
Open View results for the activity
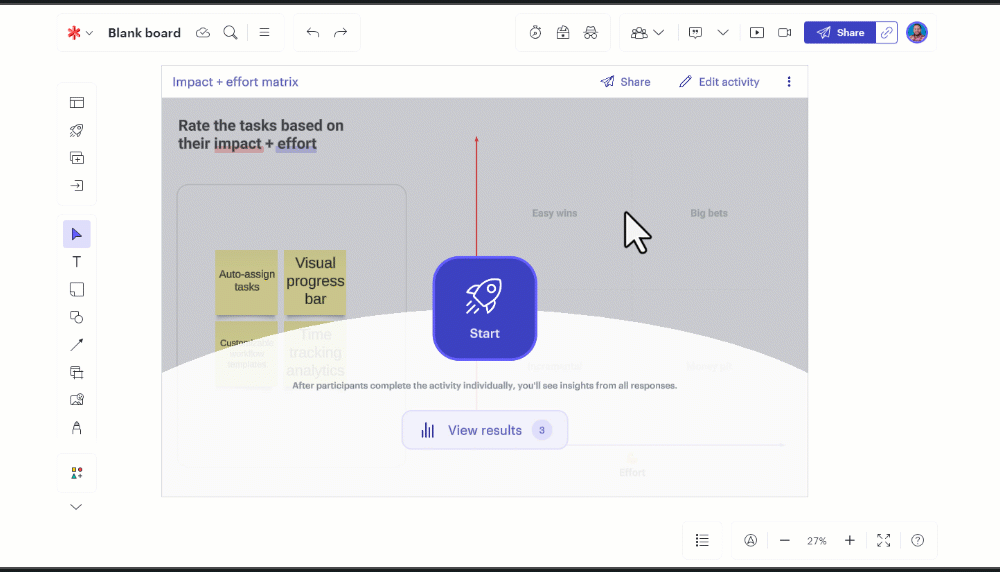pyautogui.click(x=485, y=430)
